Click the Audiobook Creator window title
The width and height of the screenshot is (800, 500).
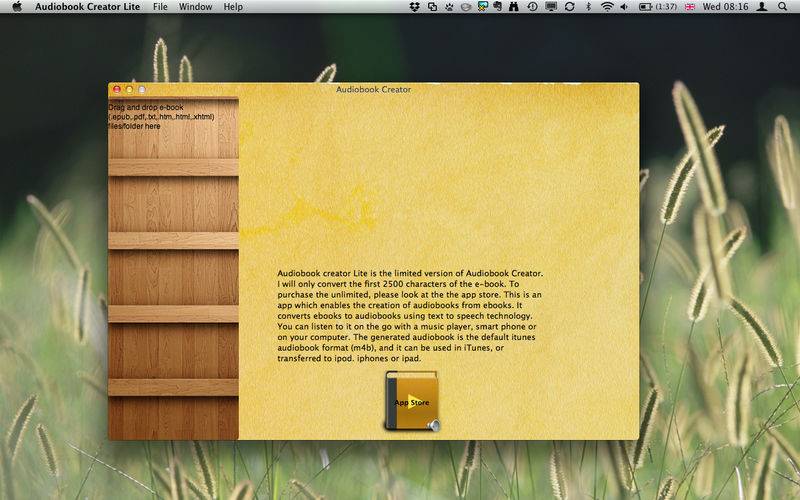pos(373,89)
